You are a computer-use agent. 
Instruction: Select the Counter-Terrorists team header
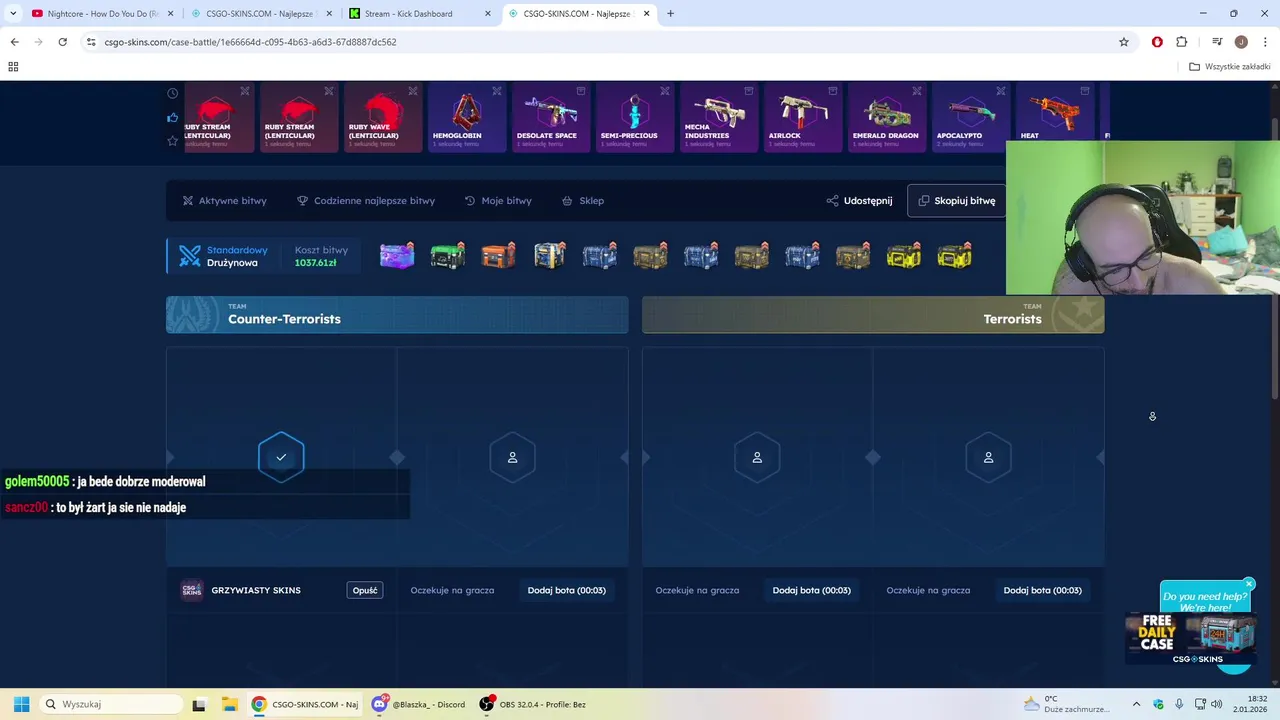[397, 314]
